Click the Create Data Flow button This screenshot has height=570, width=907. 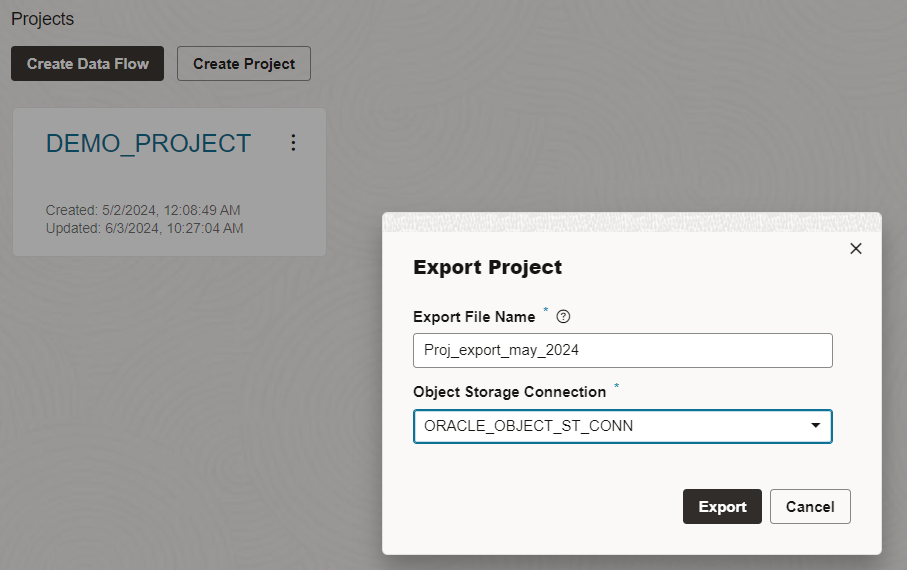coord(87,63)
